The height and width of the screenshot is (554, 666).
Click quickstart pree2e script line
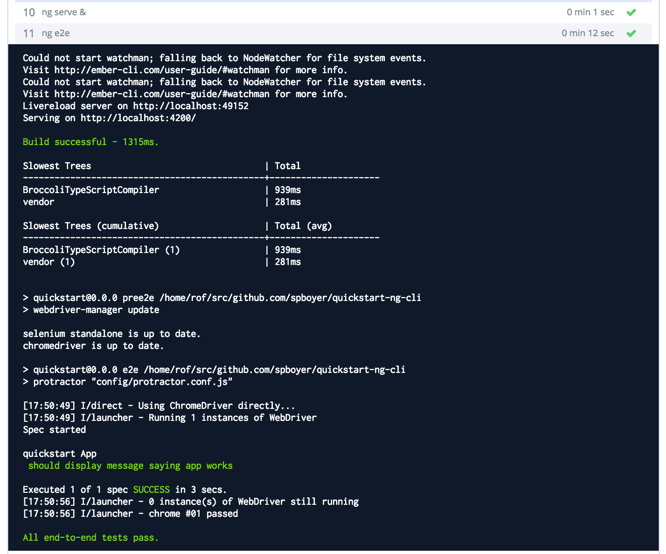tap(222, 298)
